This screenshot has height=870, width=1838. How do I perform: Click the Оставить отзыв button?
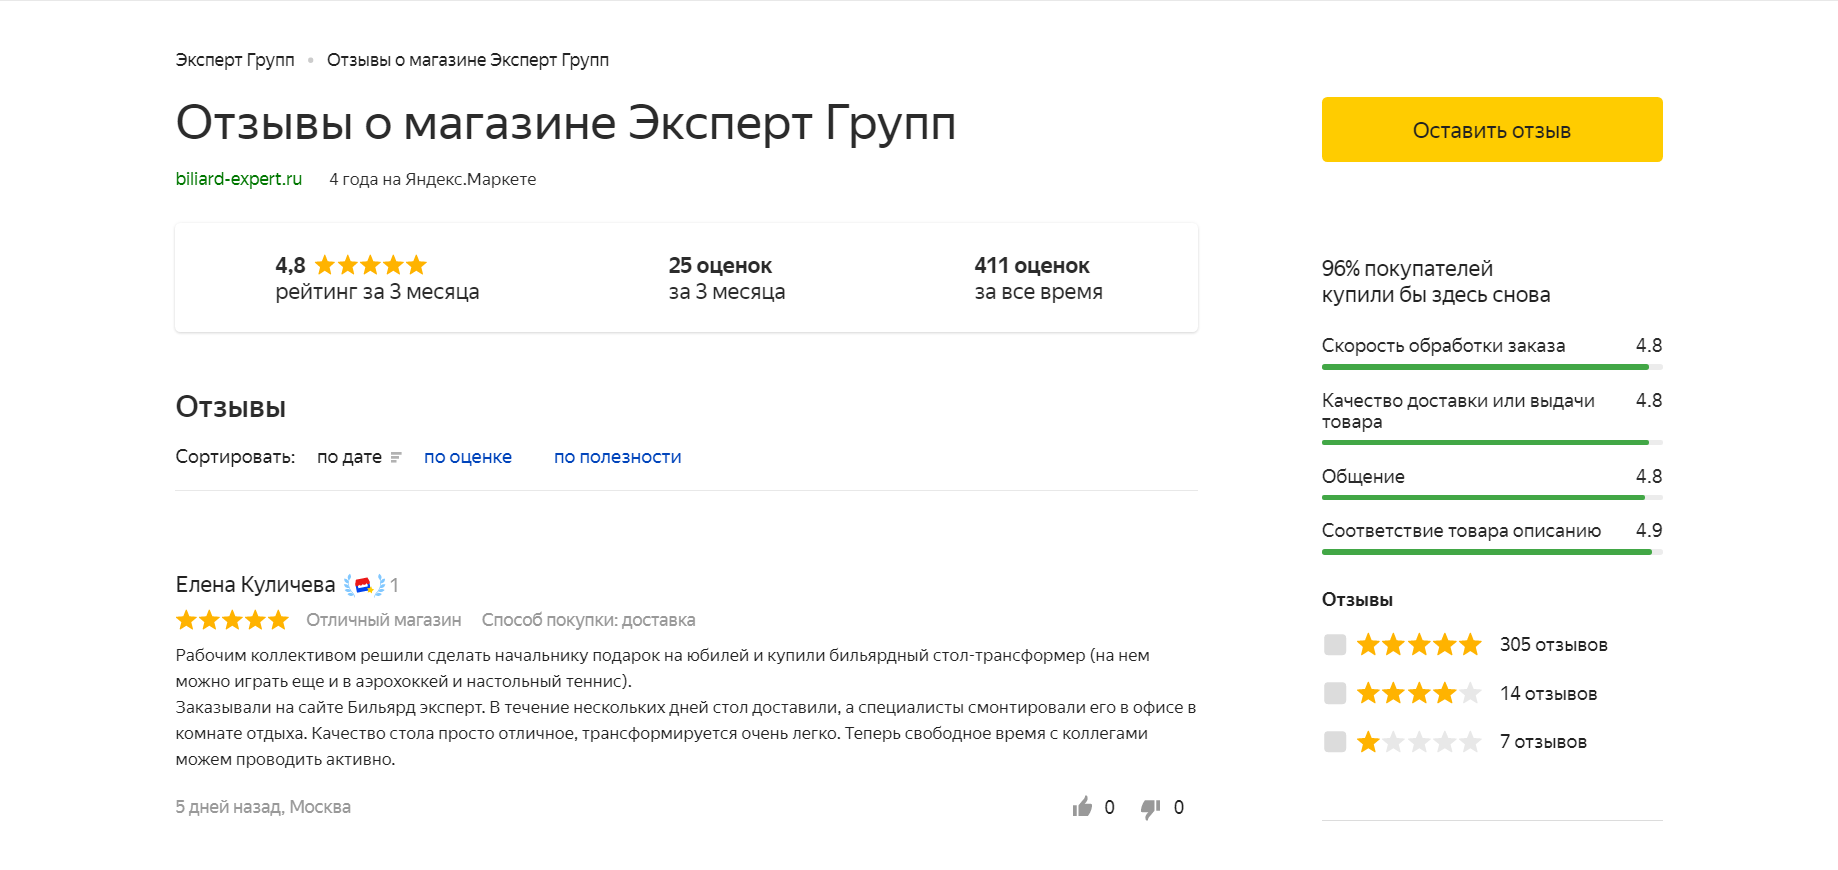1492,130
